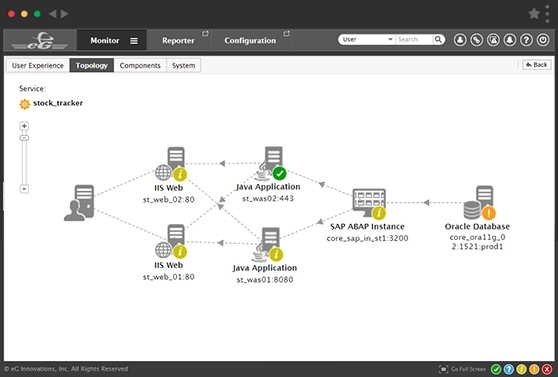Click the st_was01:8080 label
Image resolution: width=558 pixels, height=377 pixels.
(x=265, y=280)
